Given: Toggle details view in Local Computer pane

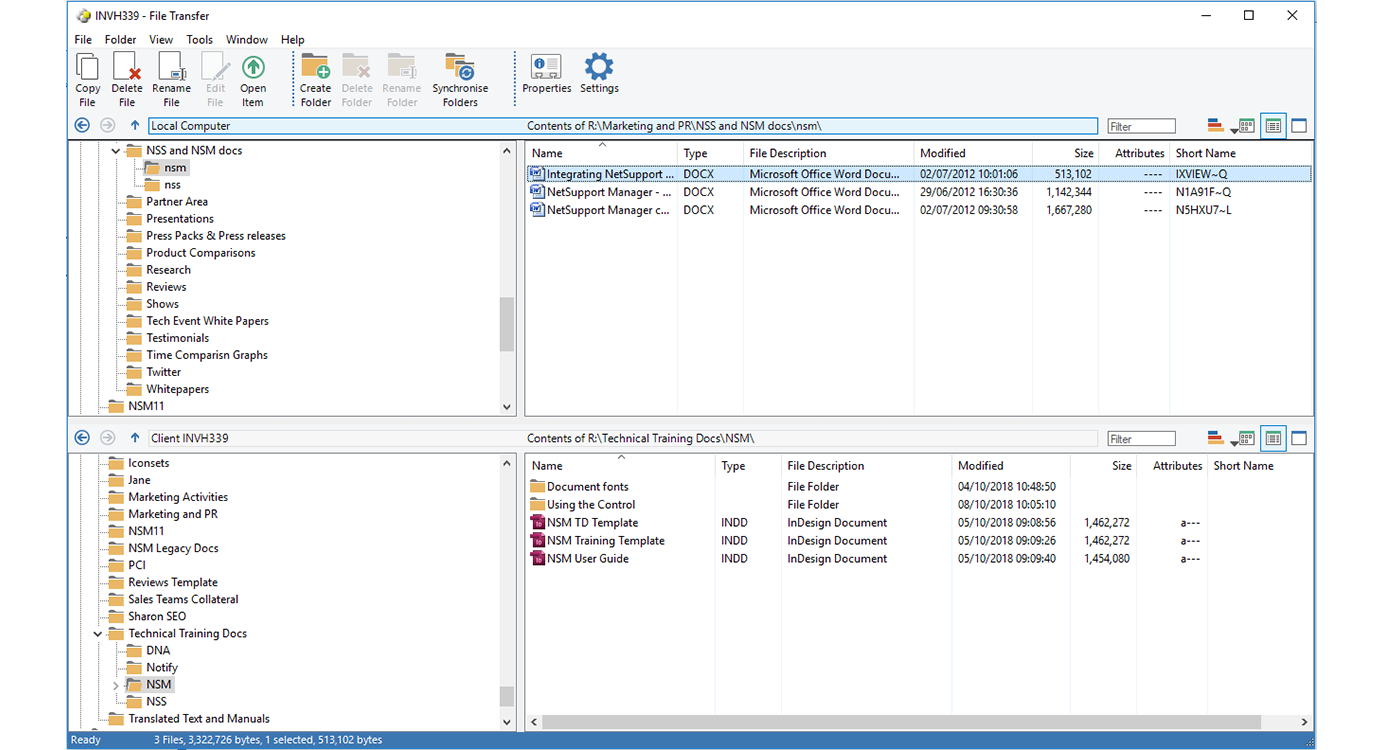Looking at the screenshot, I should [x=1273, y=126].
